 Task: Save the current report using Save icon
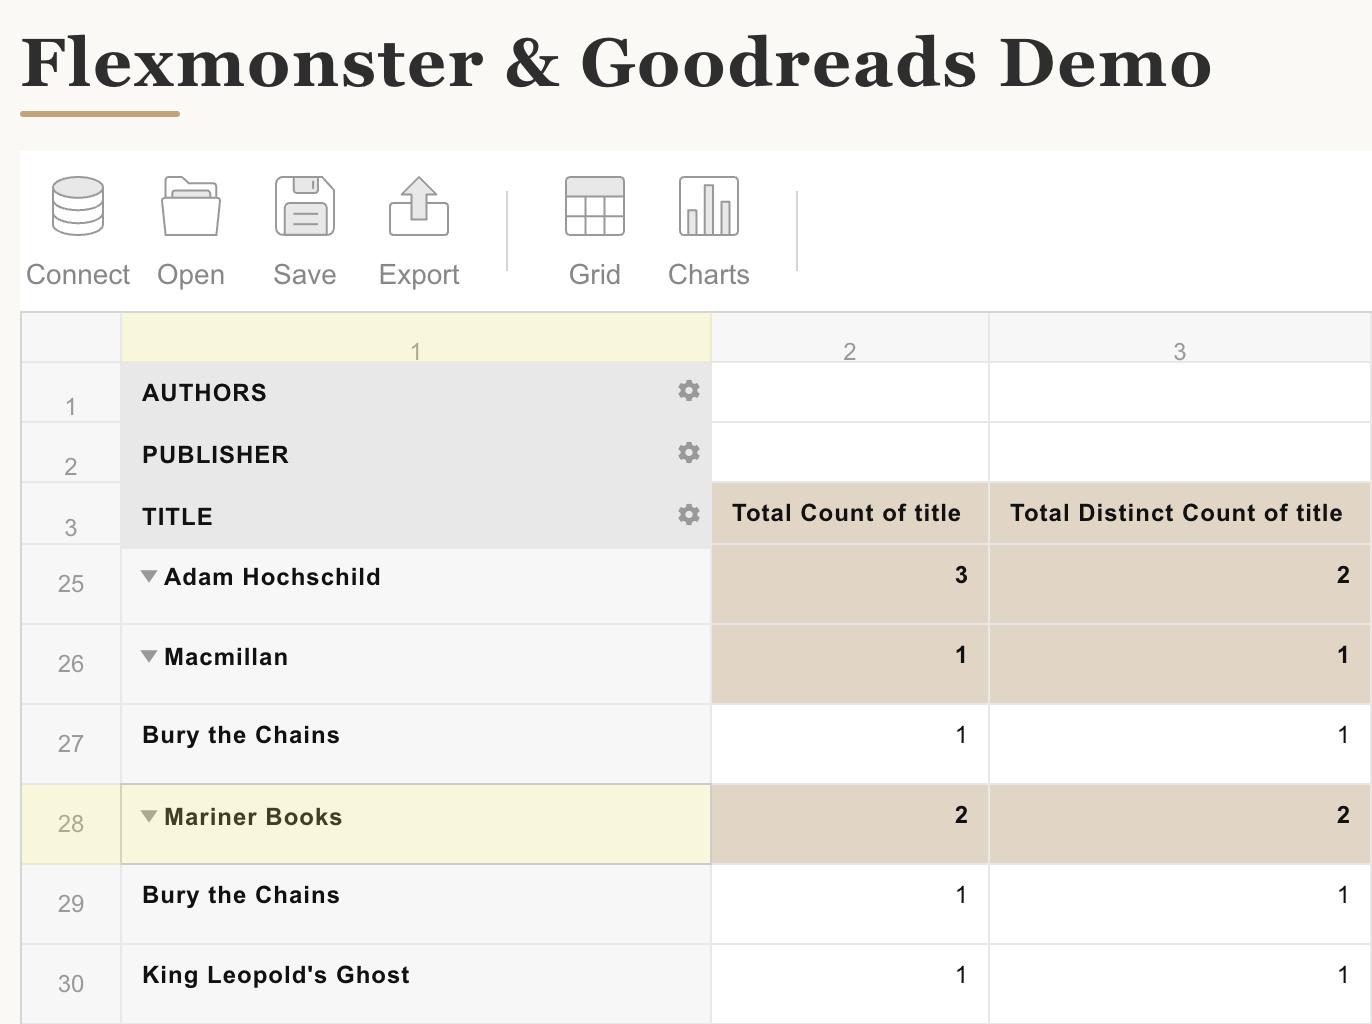coord(304,228)
